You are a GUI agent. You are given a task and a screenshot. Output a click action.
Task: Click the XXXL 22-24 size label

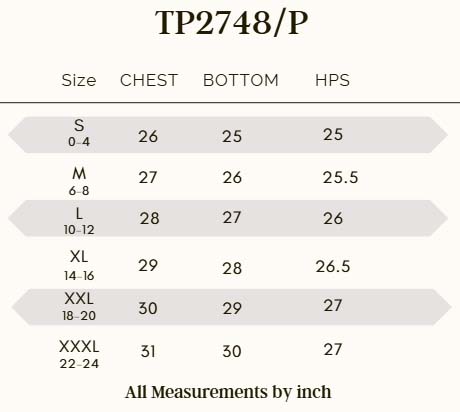tap(79, 354)
